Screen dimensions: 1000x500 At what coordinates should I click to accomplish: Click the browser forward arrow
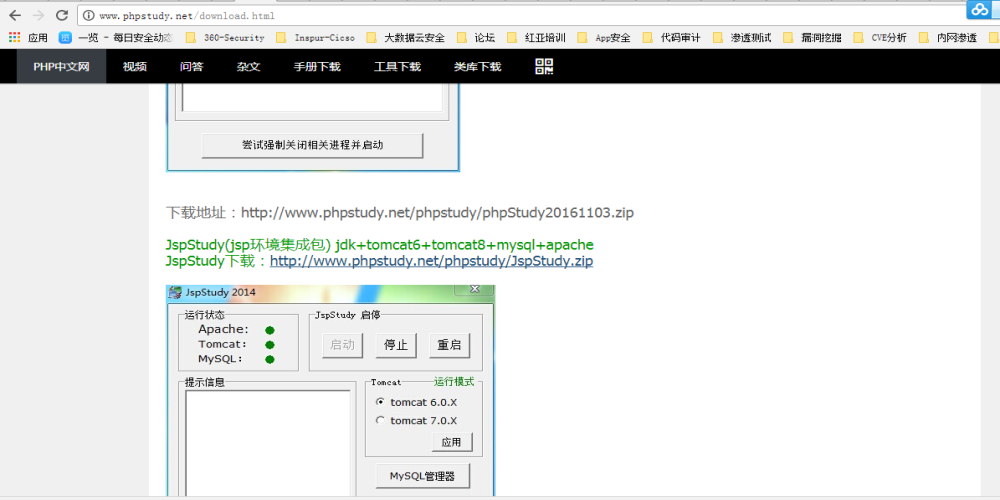pos(38,15)
